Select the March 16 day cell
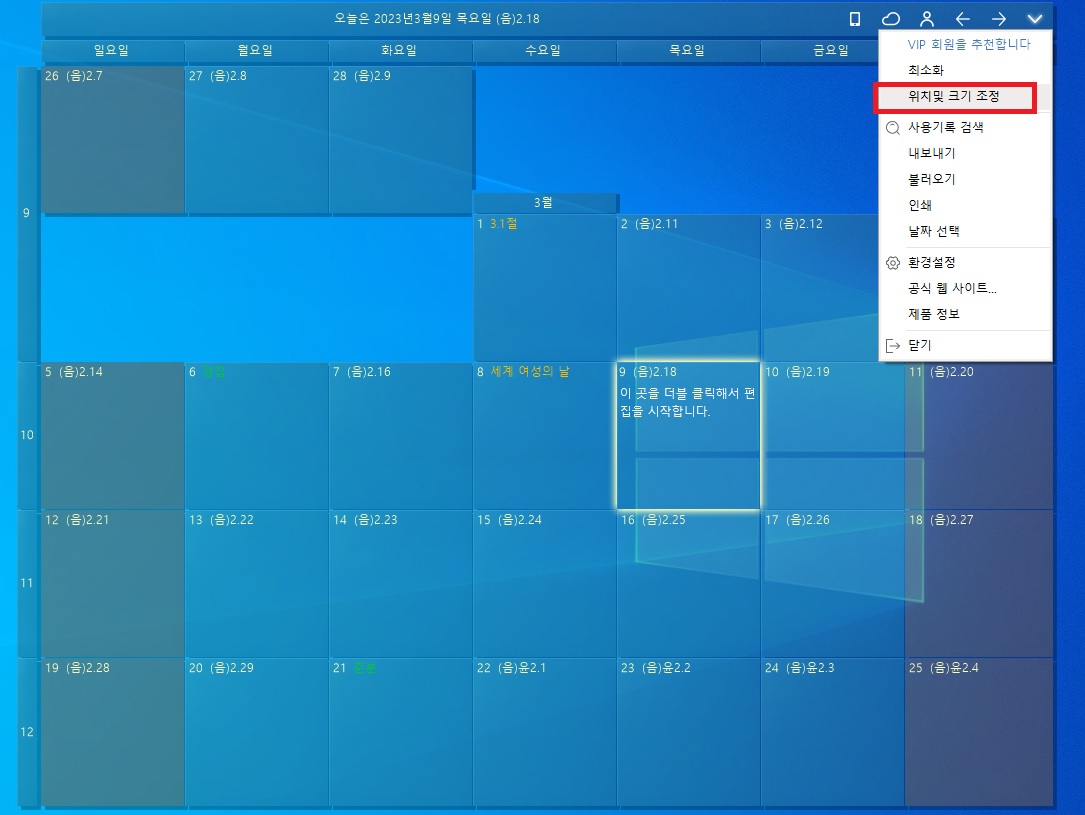Viewport: 1085px width, 815px height. click(689, 584)
